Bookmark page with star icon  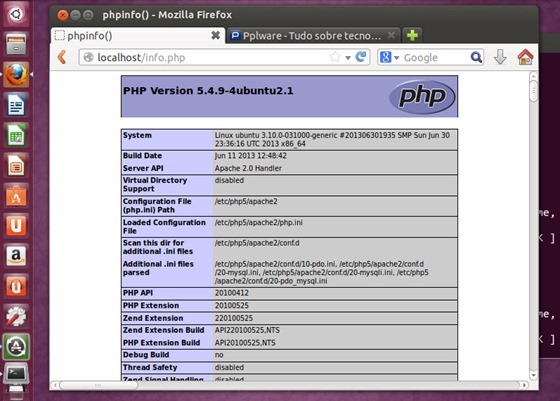pyautogui.click(x=335, y=57)
